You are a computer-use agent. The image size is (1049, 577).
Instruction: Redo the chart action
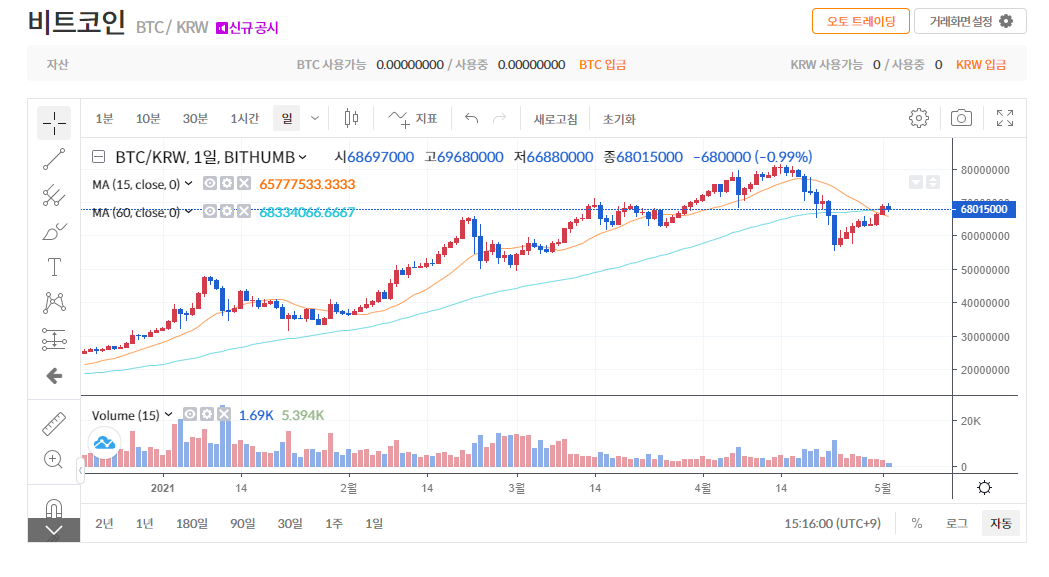pyautogui.click(x=499, y=118)
